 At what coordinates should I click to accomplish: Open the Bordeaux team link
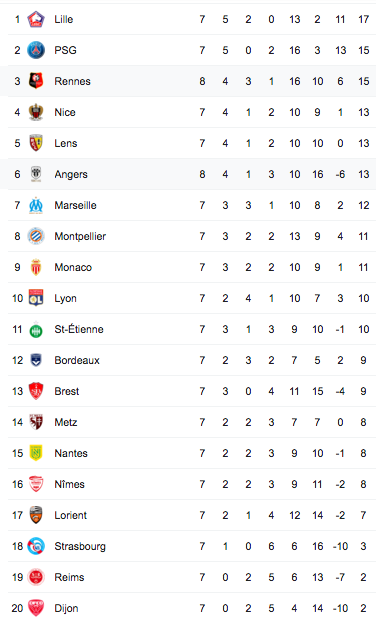[x=77, y=360]
